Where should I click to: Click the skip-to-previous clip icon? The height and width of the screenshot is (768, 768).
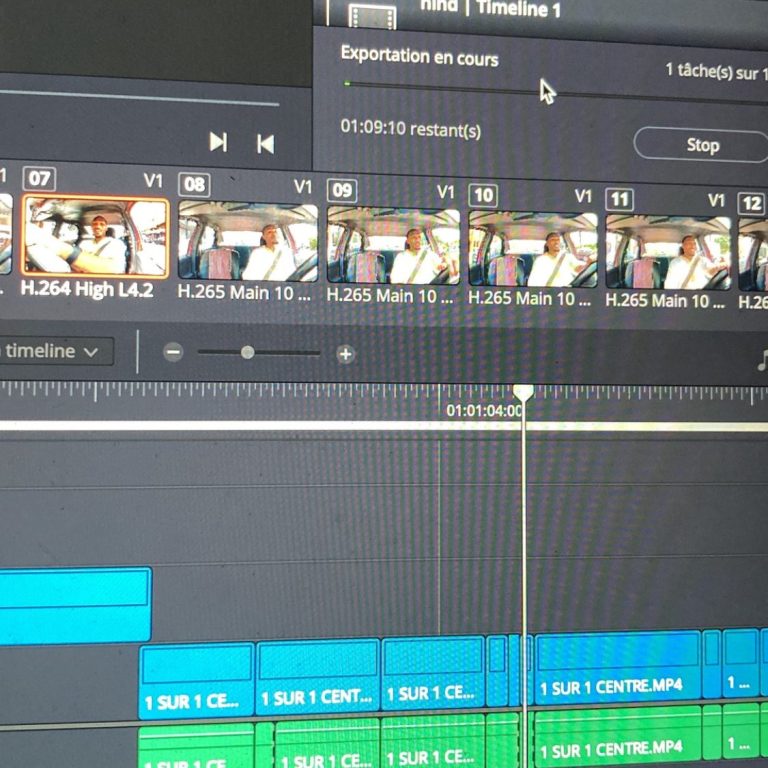coord(265,144)
